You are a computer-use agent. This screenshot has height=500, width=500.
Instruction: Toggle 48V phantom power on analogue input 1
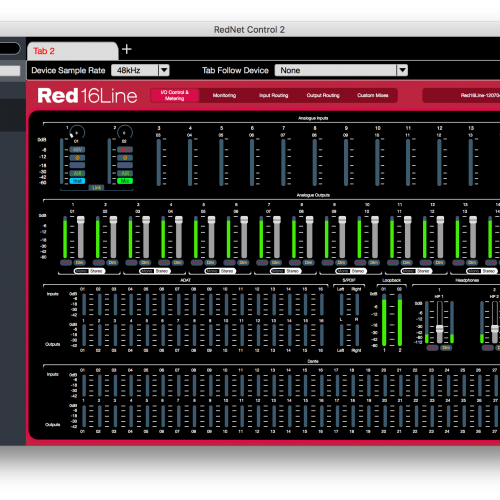tap(77, 150)
